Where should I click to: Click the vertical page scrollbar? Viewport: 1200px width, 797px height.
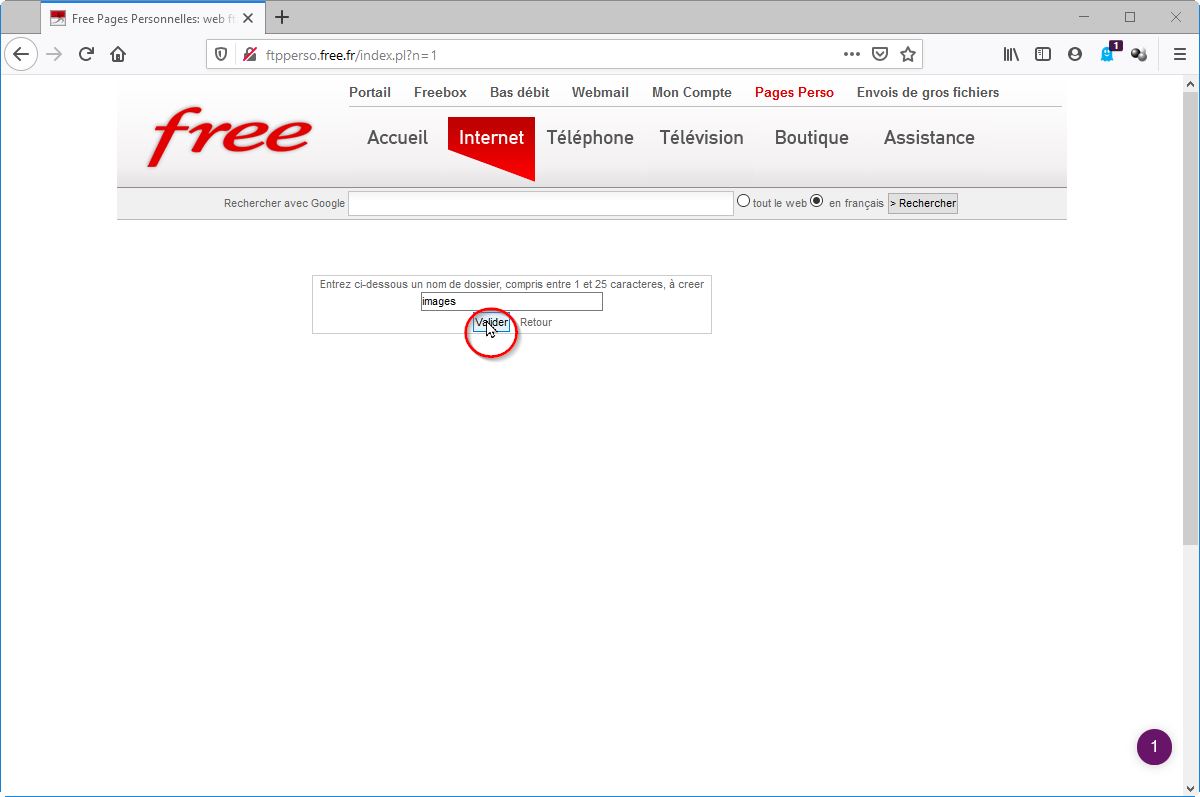1190,320
